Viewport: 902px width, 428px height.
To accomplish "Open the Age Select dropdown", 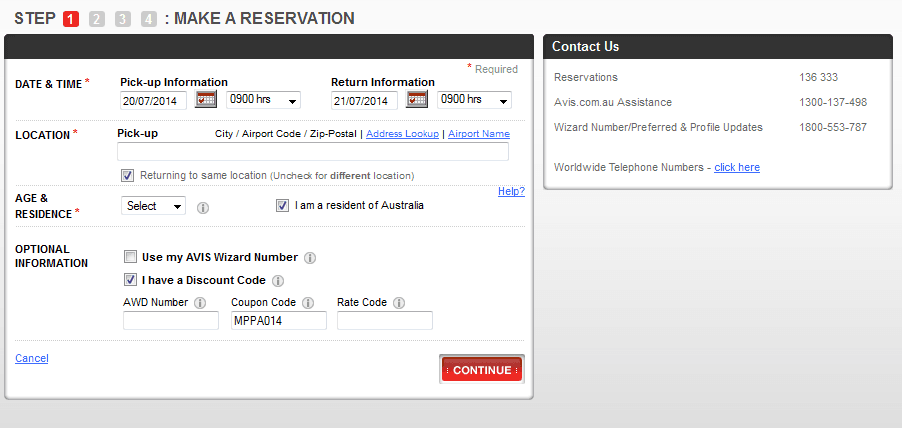I will click(x=153, y=206).
